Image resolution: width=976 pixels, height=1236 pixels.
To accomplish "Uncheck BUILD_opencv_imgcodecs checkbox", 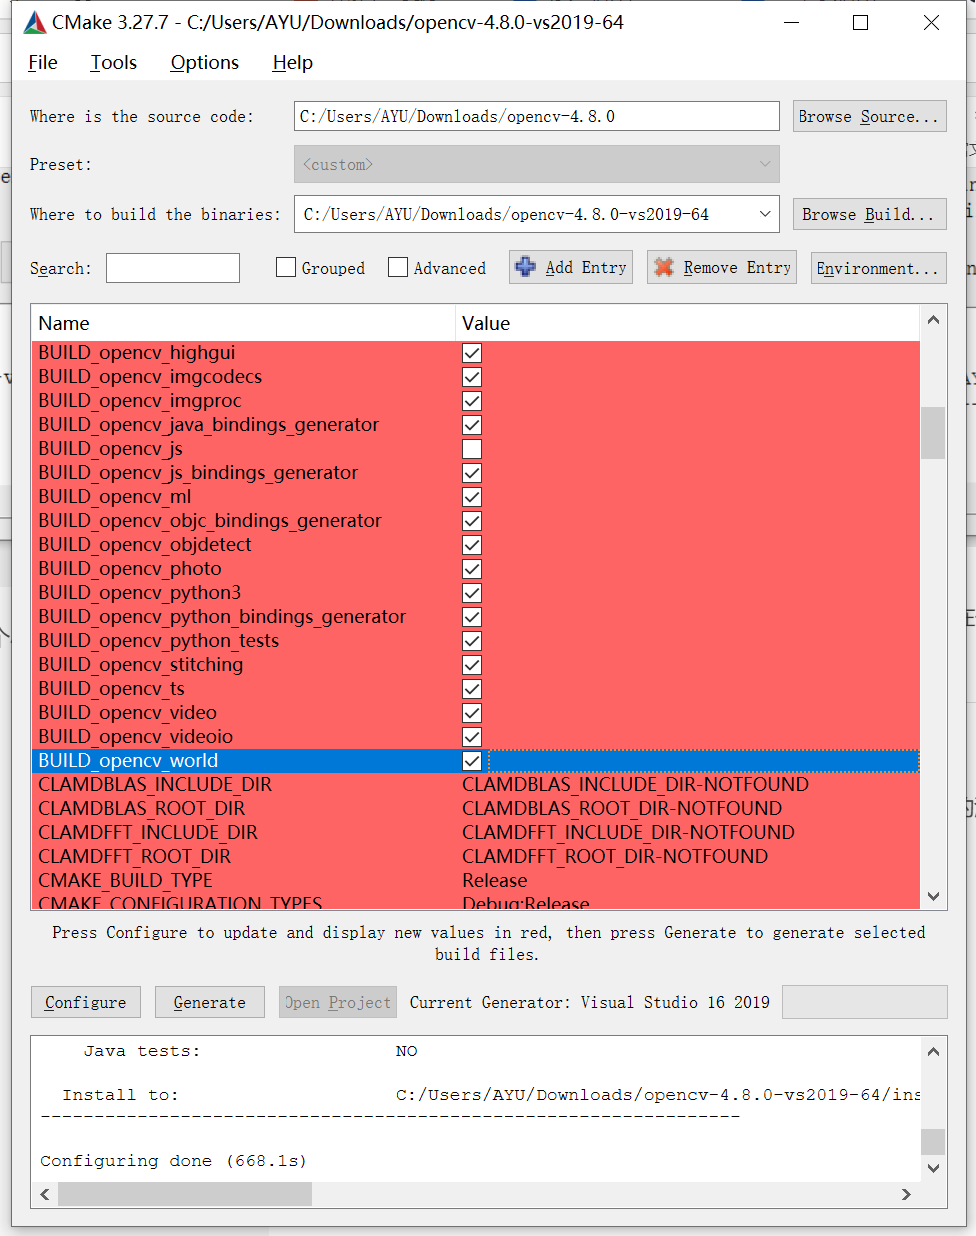I will tap(472, 377).
